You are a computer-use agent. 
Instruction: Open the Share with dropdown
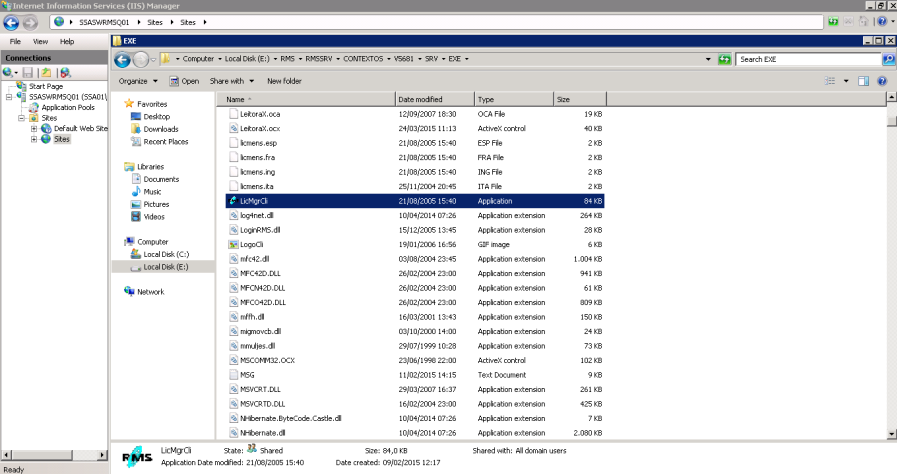[x=232, y=81]
